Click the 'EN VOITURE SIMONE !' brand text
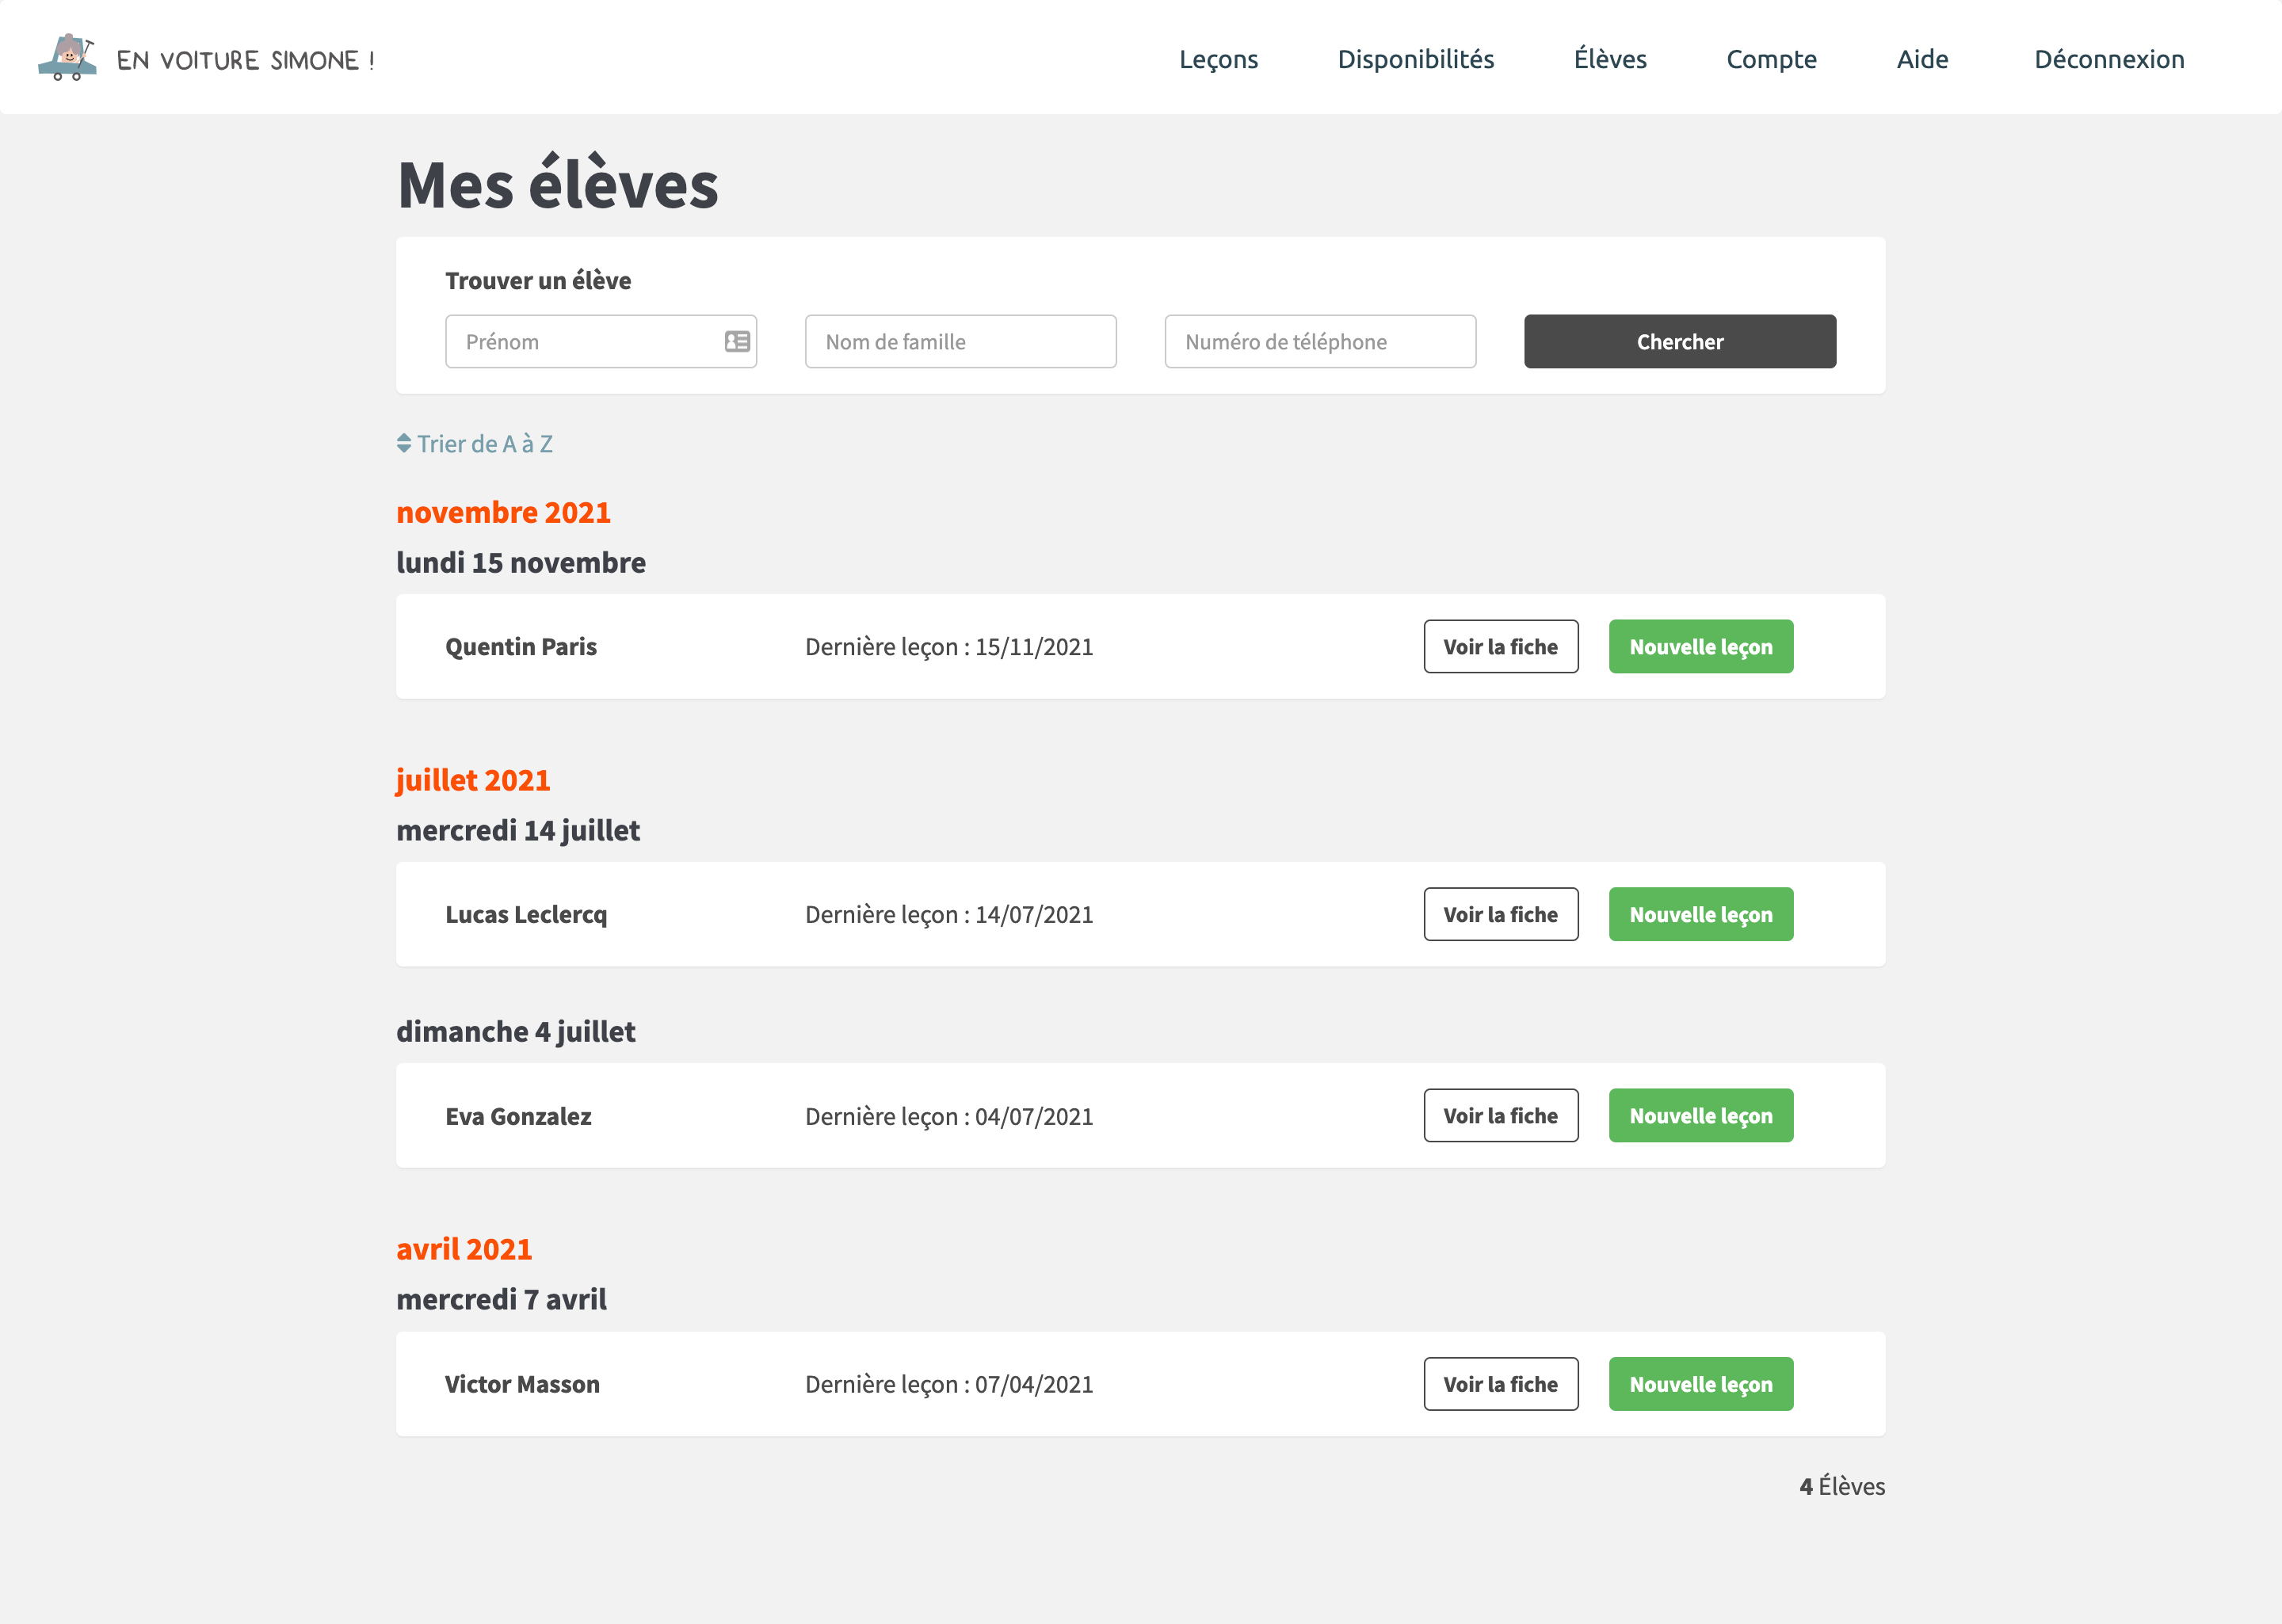This screenshot has height=1624, width=2282. point(246,60)
